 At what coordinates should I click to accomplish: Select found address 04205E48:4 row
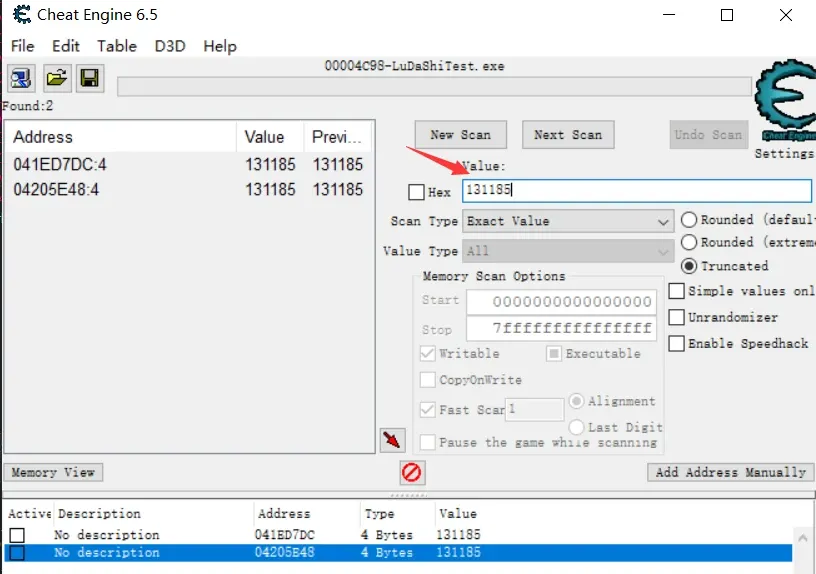click(x=188, y=189)
